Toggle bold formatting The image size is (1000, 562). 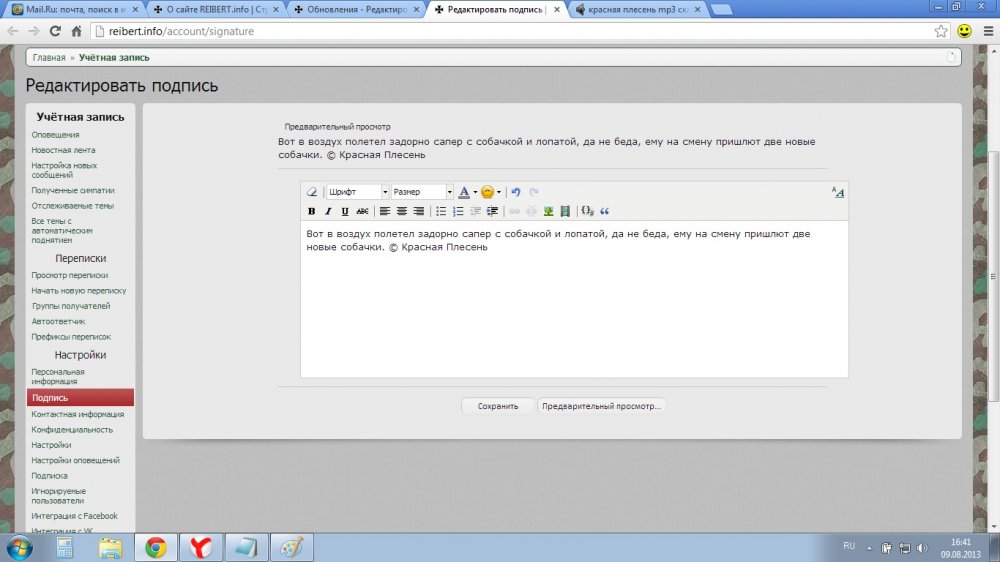tap(311, 211)
